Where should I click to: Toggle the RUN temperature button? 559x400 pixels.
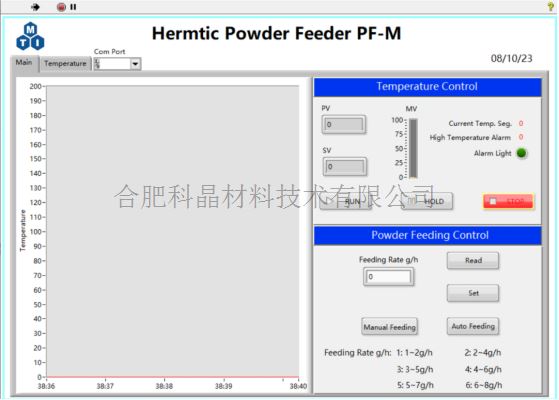point(345,201)
